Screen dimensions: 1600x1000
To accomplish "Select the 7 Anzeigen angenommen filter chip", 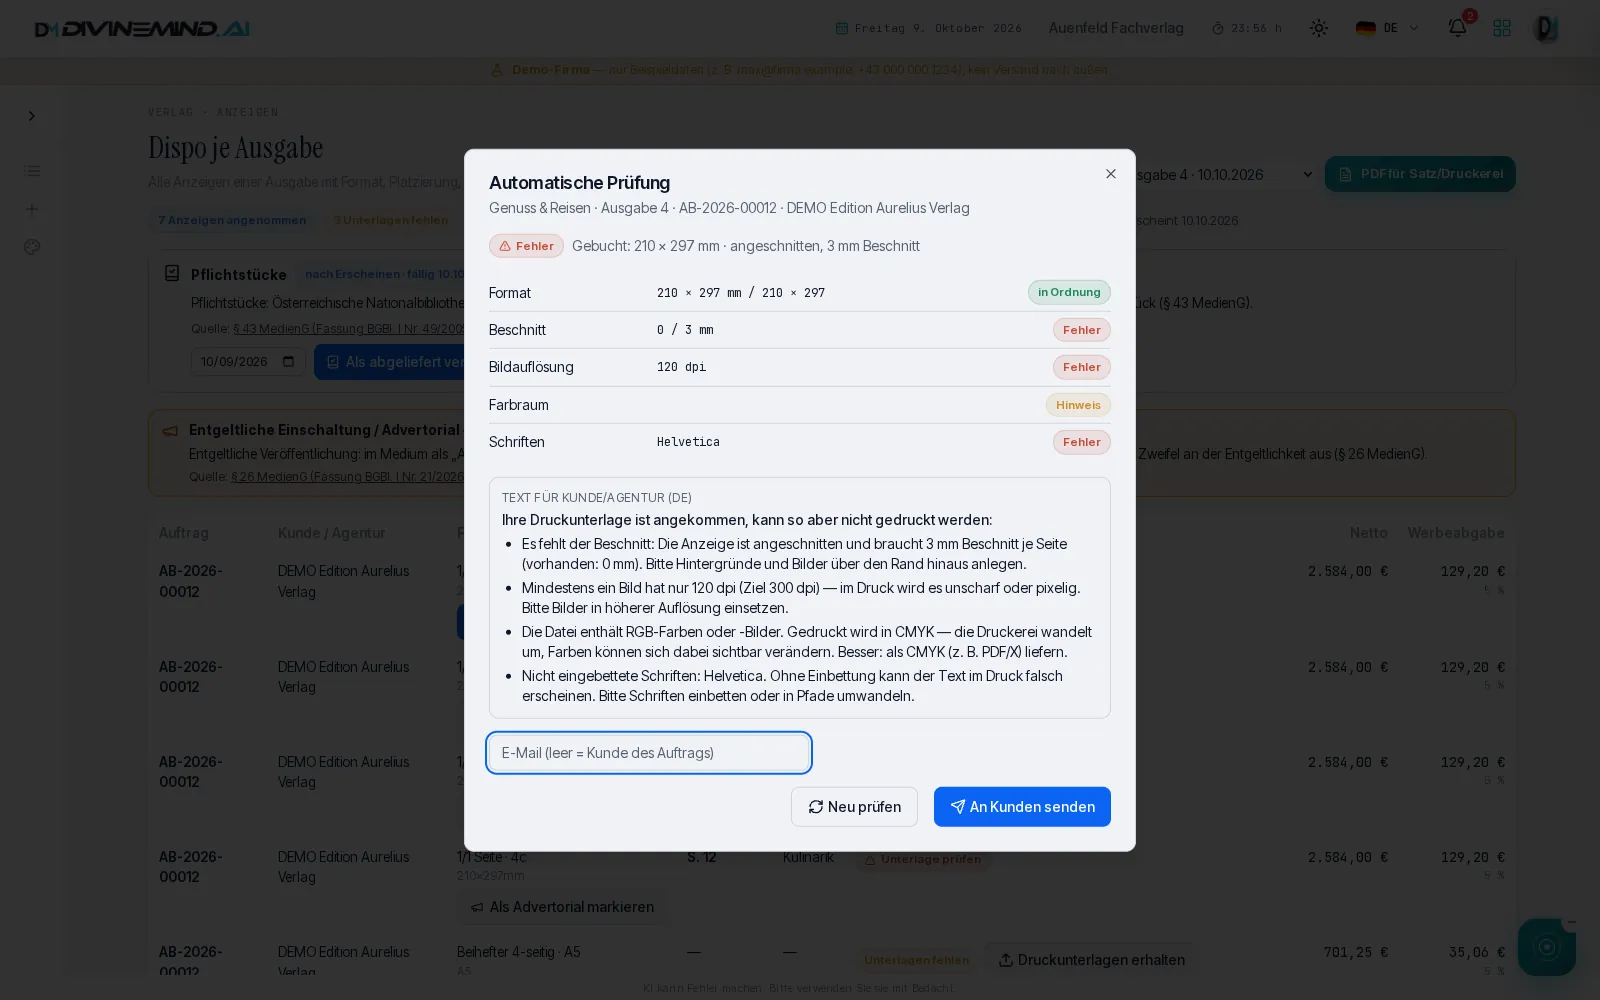I will (x=232, y=220).
